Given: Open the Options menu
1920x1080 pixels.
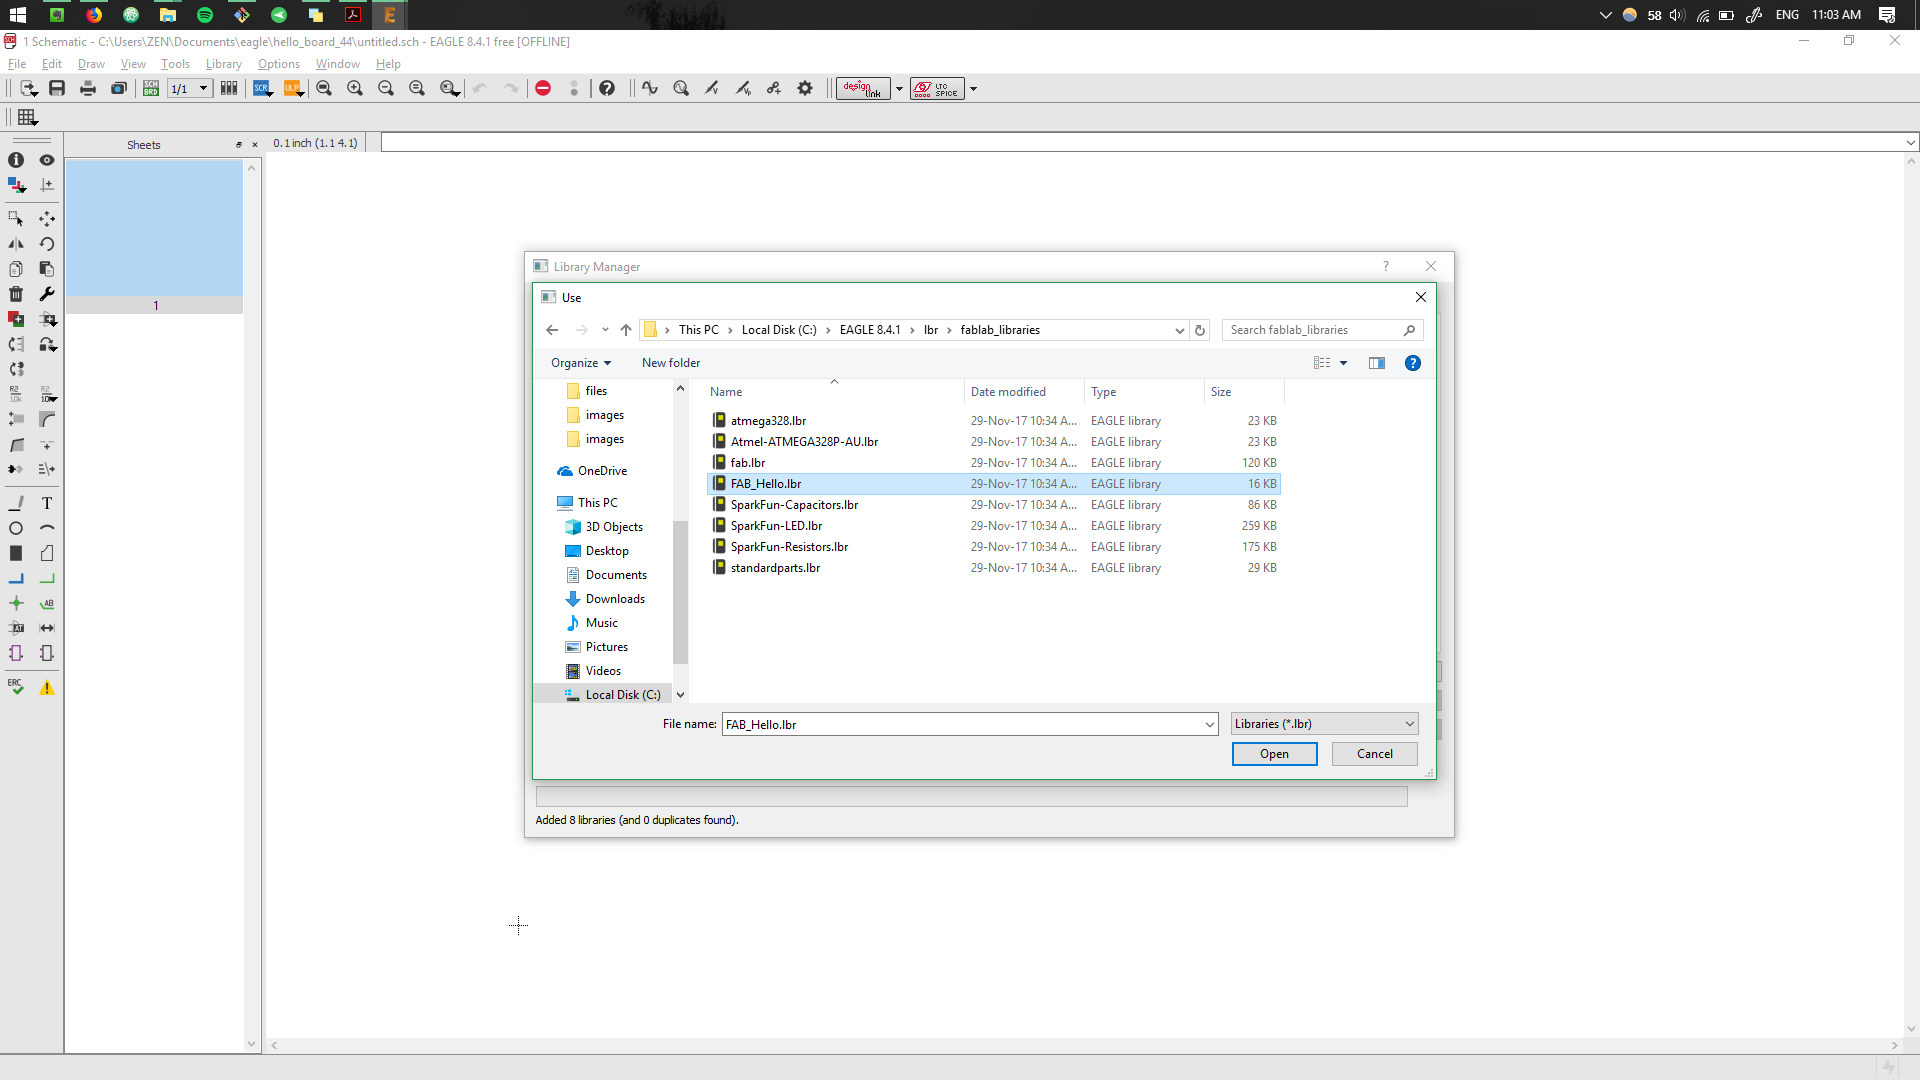Looking at the screenshot, I should [x=279, y=64].
